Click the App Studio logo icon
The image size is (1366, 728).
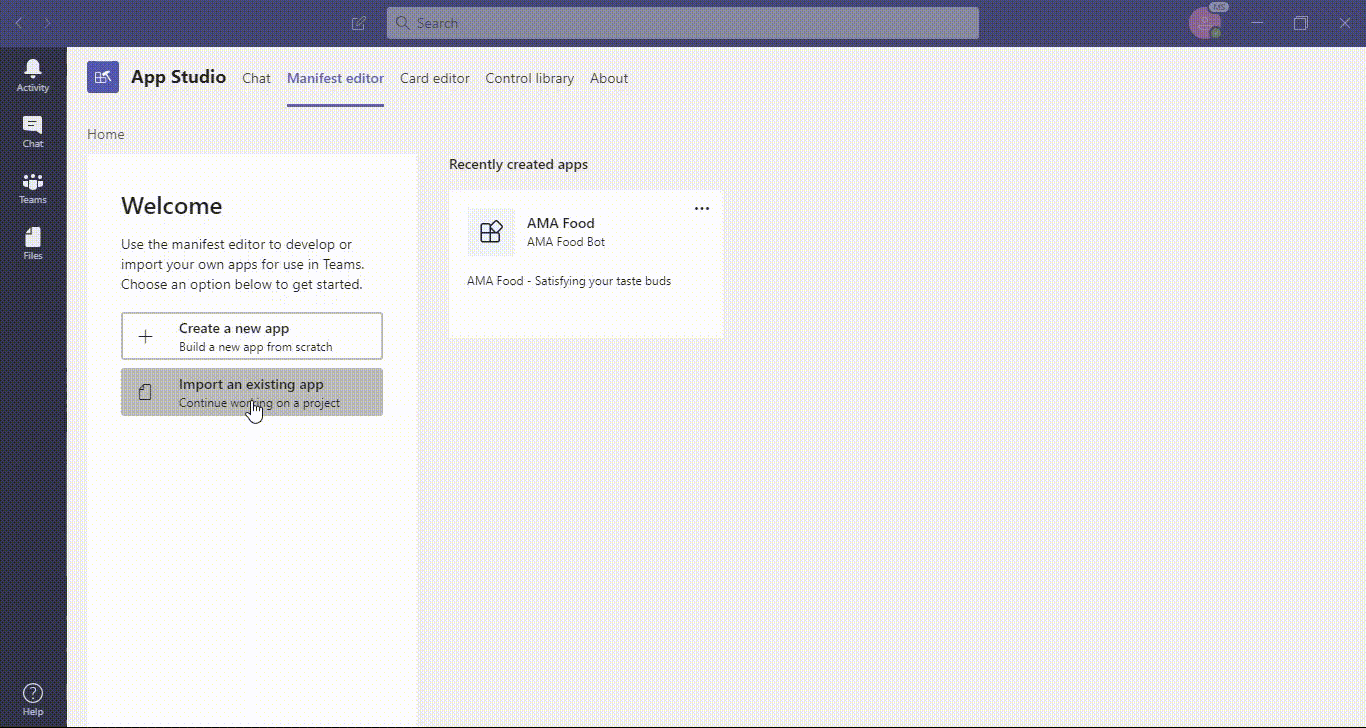coord(103,77)
